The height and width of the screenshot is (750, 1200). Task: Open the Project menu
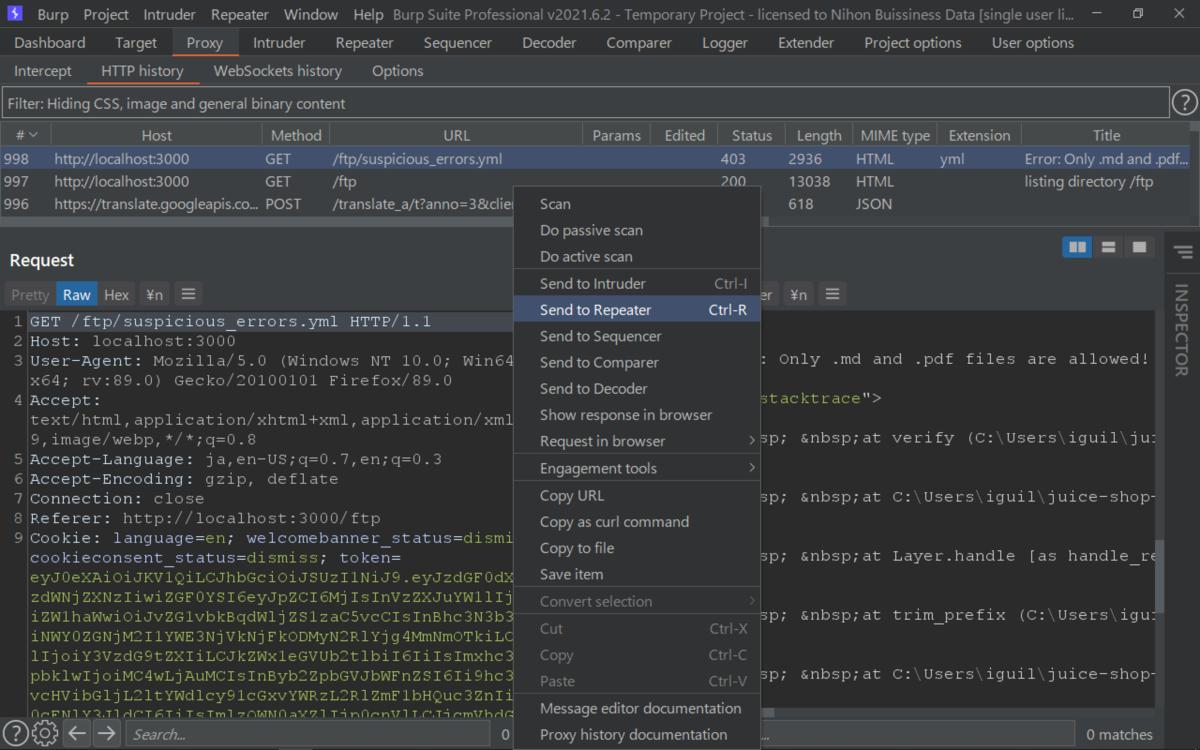pos(106,14)
